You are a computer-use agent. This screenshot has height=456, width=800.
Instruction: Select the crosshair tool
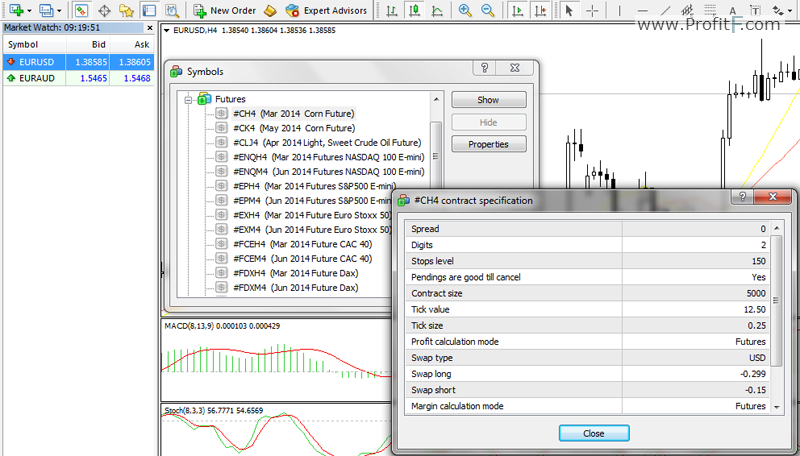click(592, 10)
